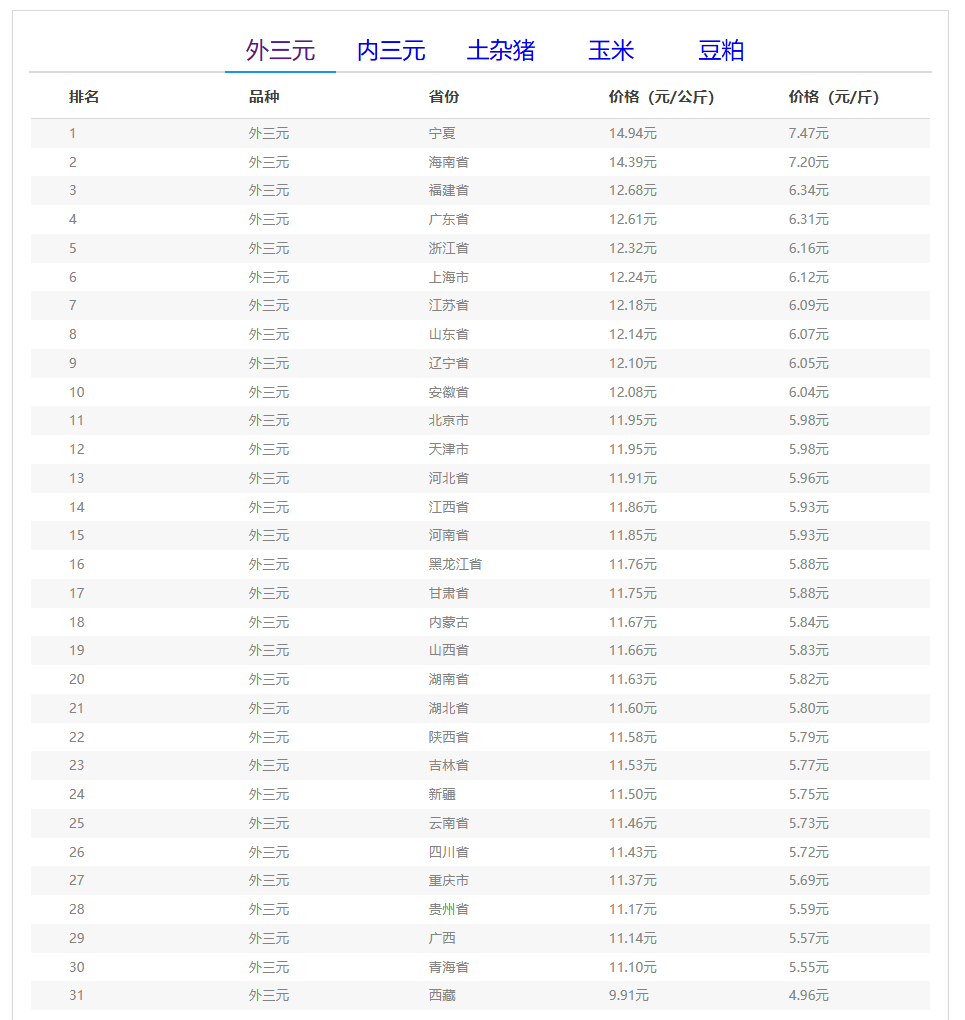Screen dimensions: 965x1020
Task: Switch to the 外三元 tab
Action: (280, 51)
